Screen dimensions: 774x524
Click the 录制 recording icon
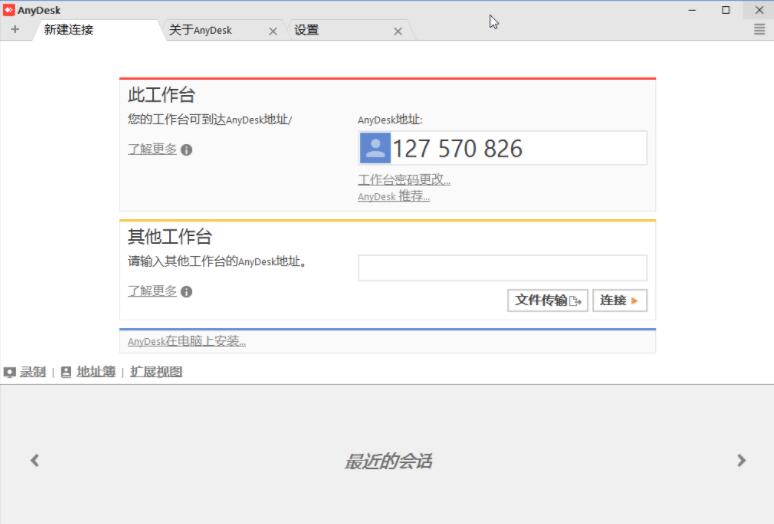click(x=9, y=372)
